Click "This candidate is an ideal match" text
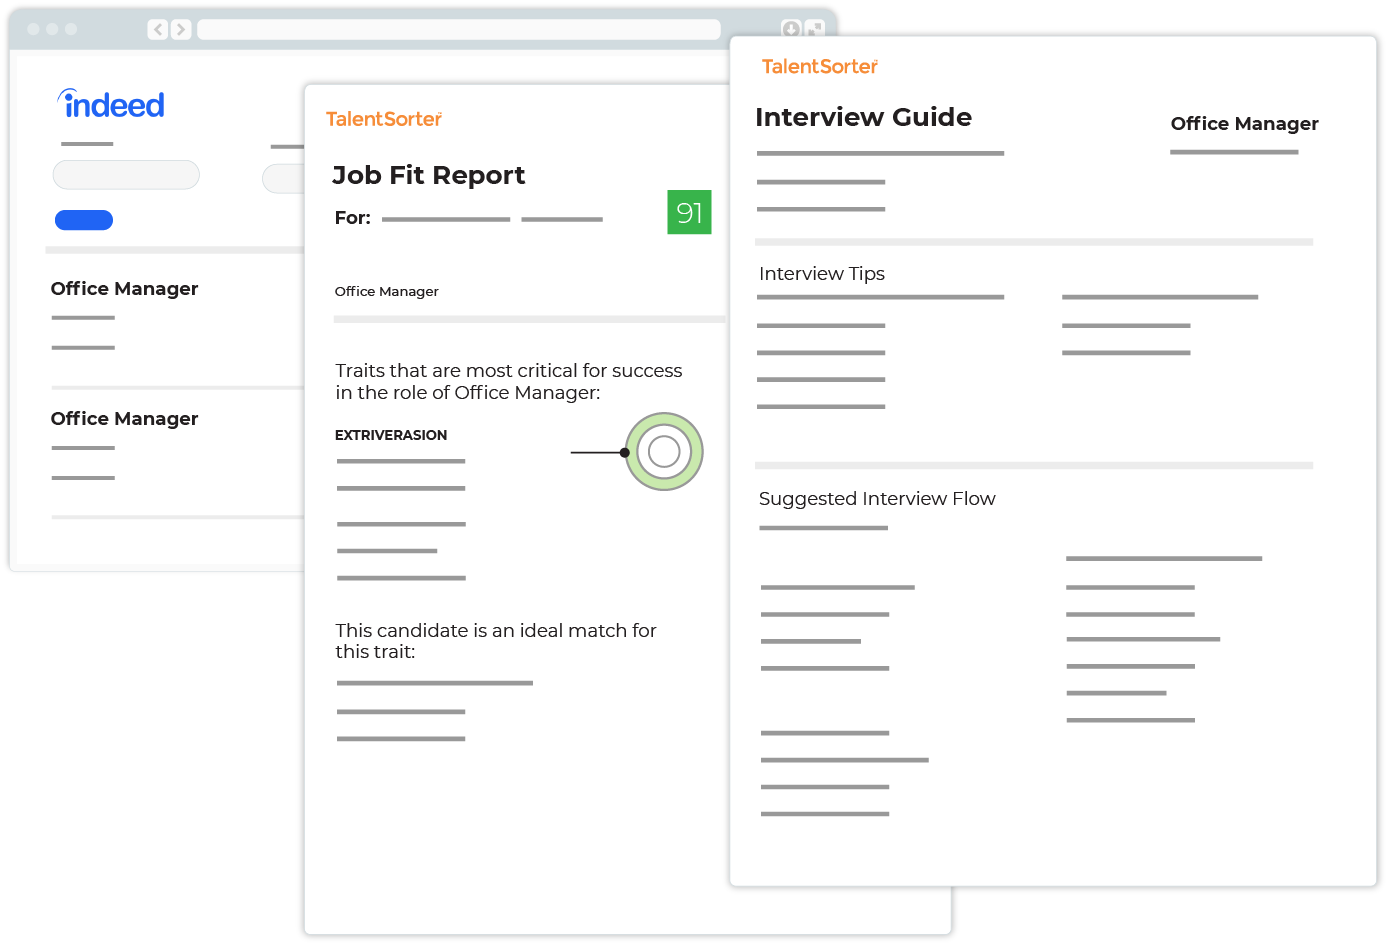This screenshot has width=1388, height=946. [x=496, y=641]
